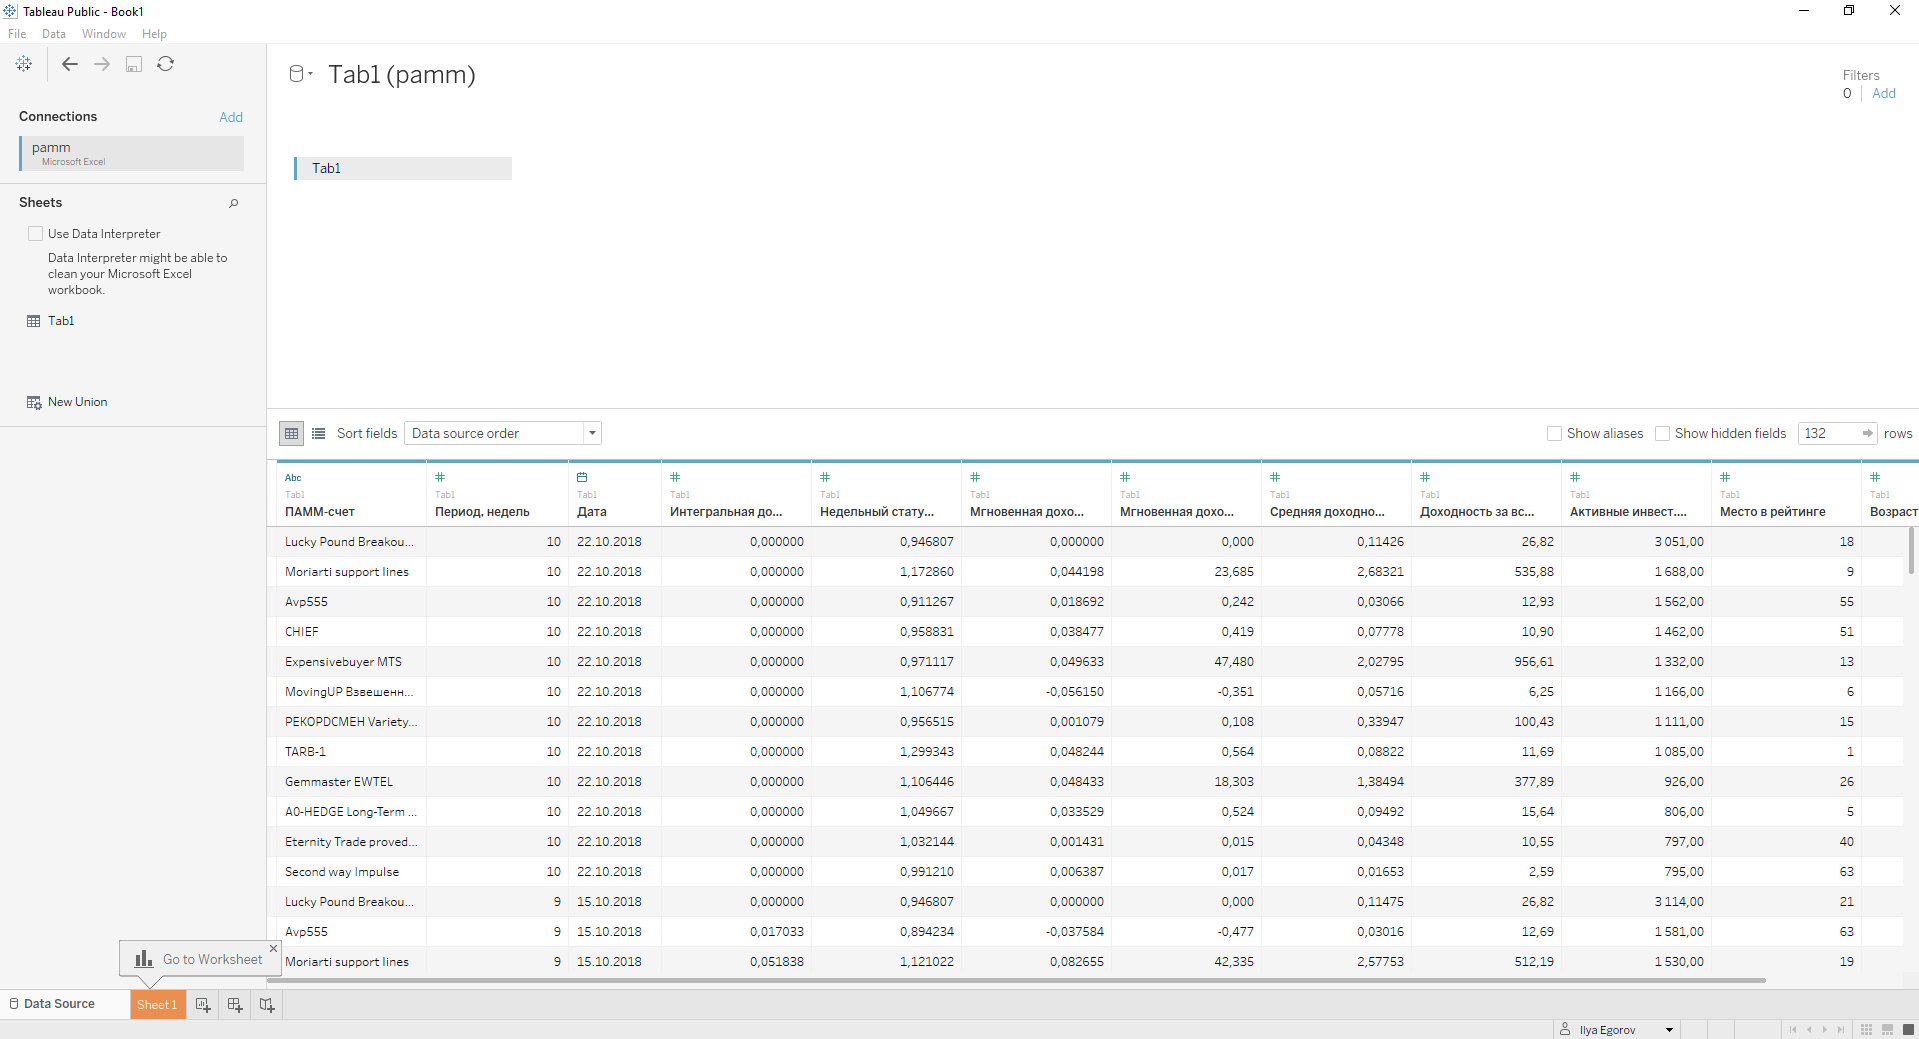This screenshot has width=1919, height=1039.
Task: Add a new story
Action: click(x=267, y=1005)
